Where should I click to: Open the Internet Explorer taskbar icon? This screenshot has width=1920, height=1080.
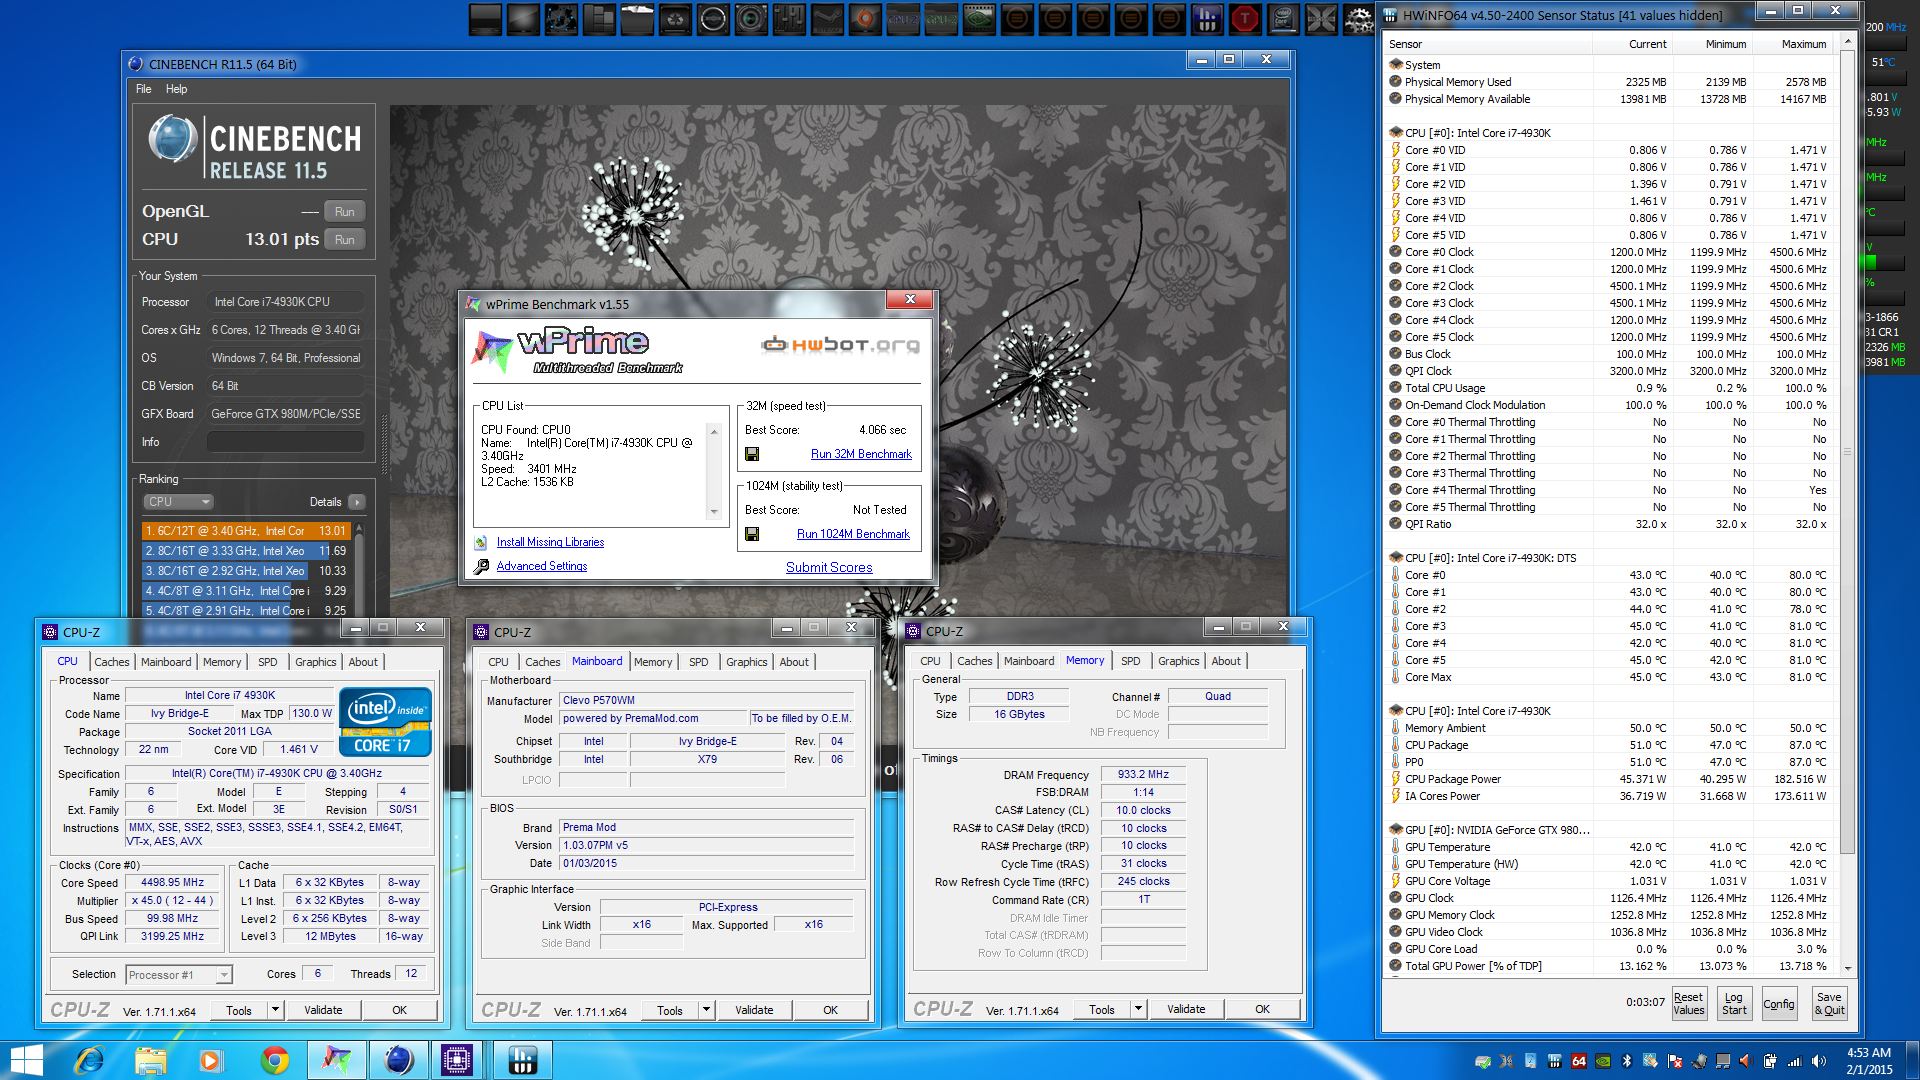pos(90,1060)
